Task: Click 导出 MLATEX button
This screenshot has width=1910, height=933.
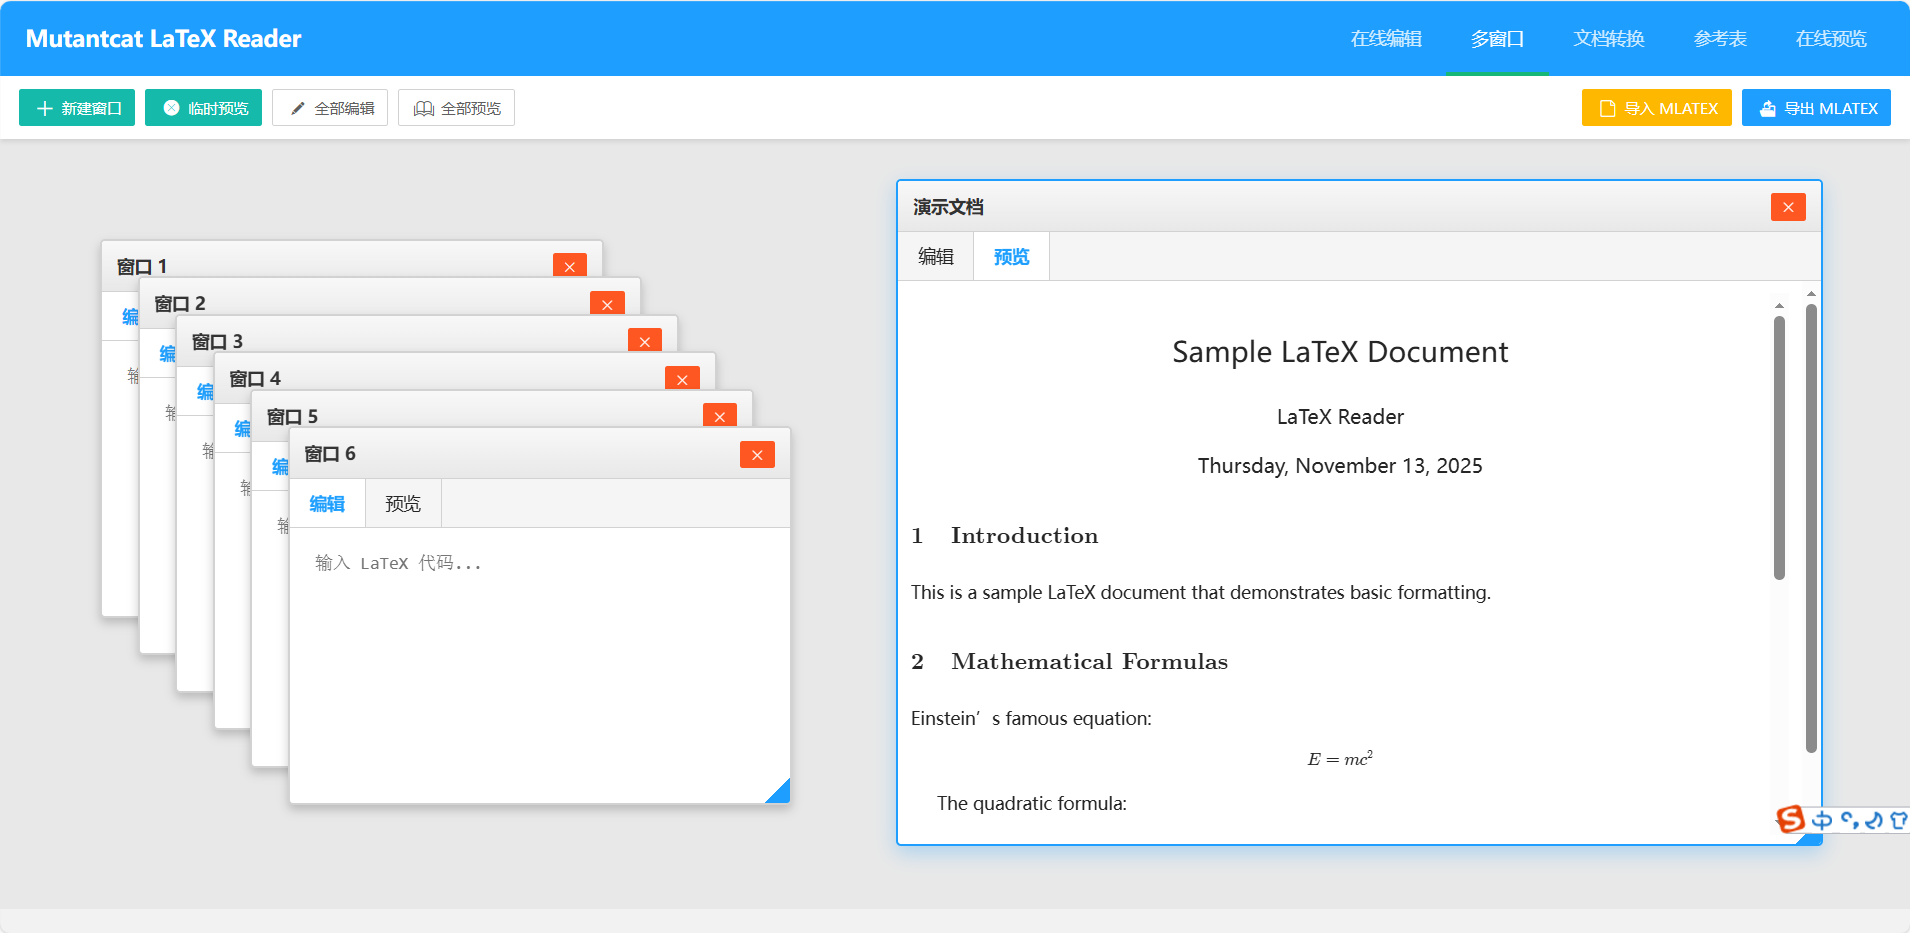Action: [x=1816, y=108]
